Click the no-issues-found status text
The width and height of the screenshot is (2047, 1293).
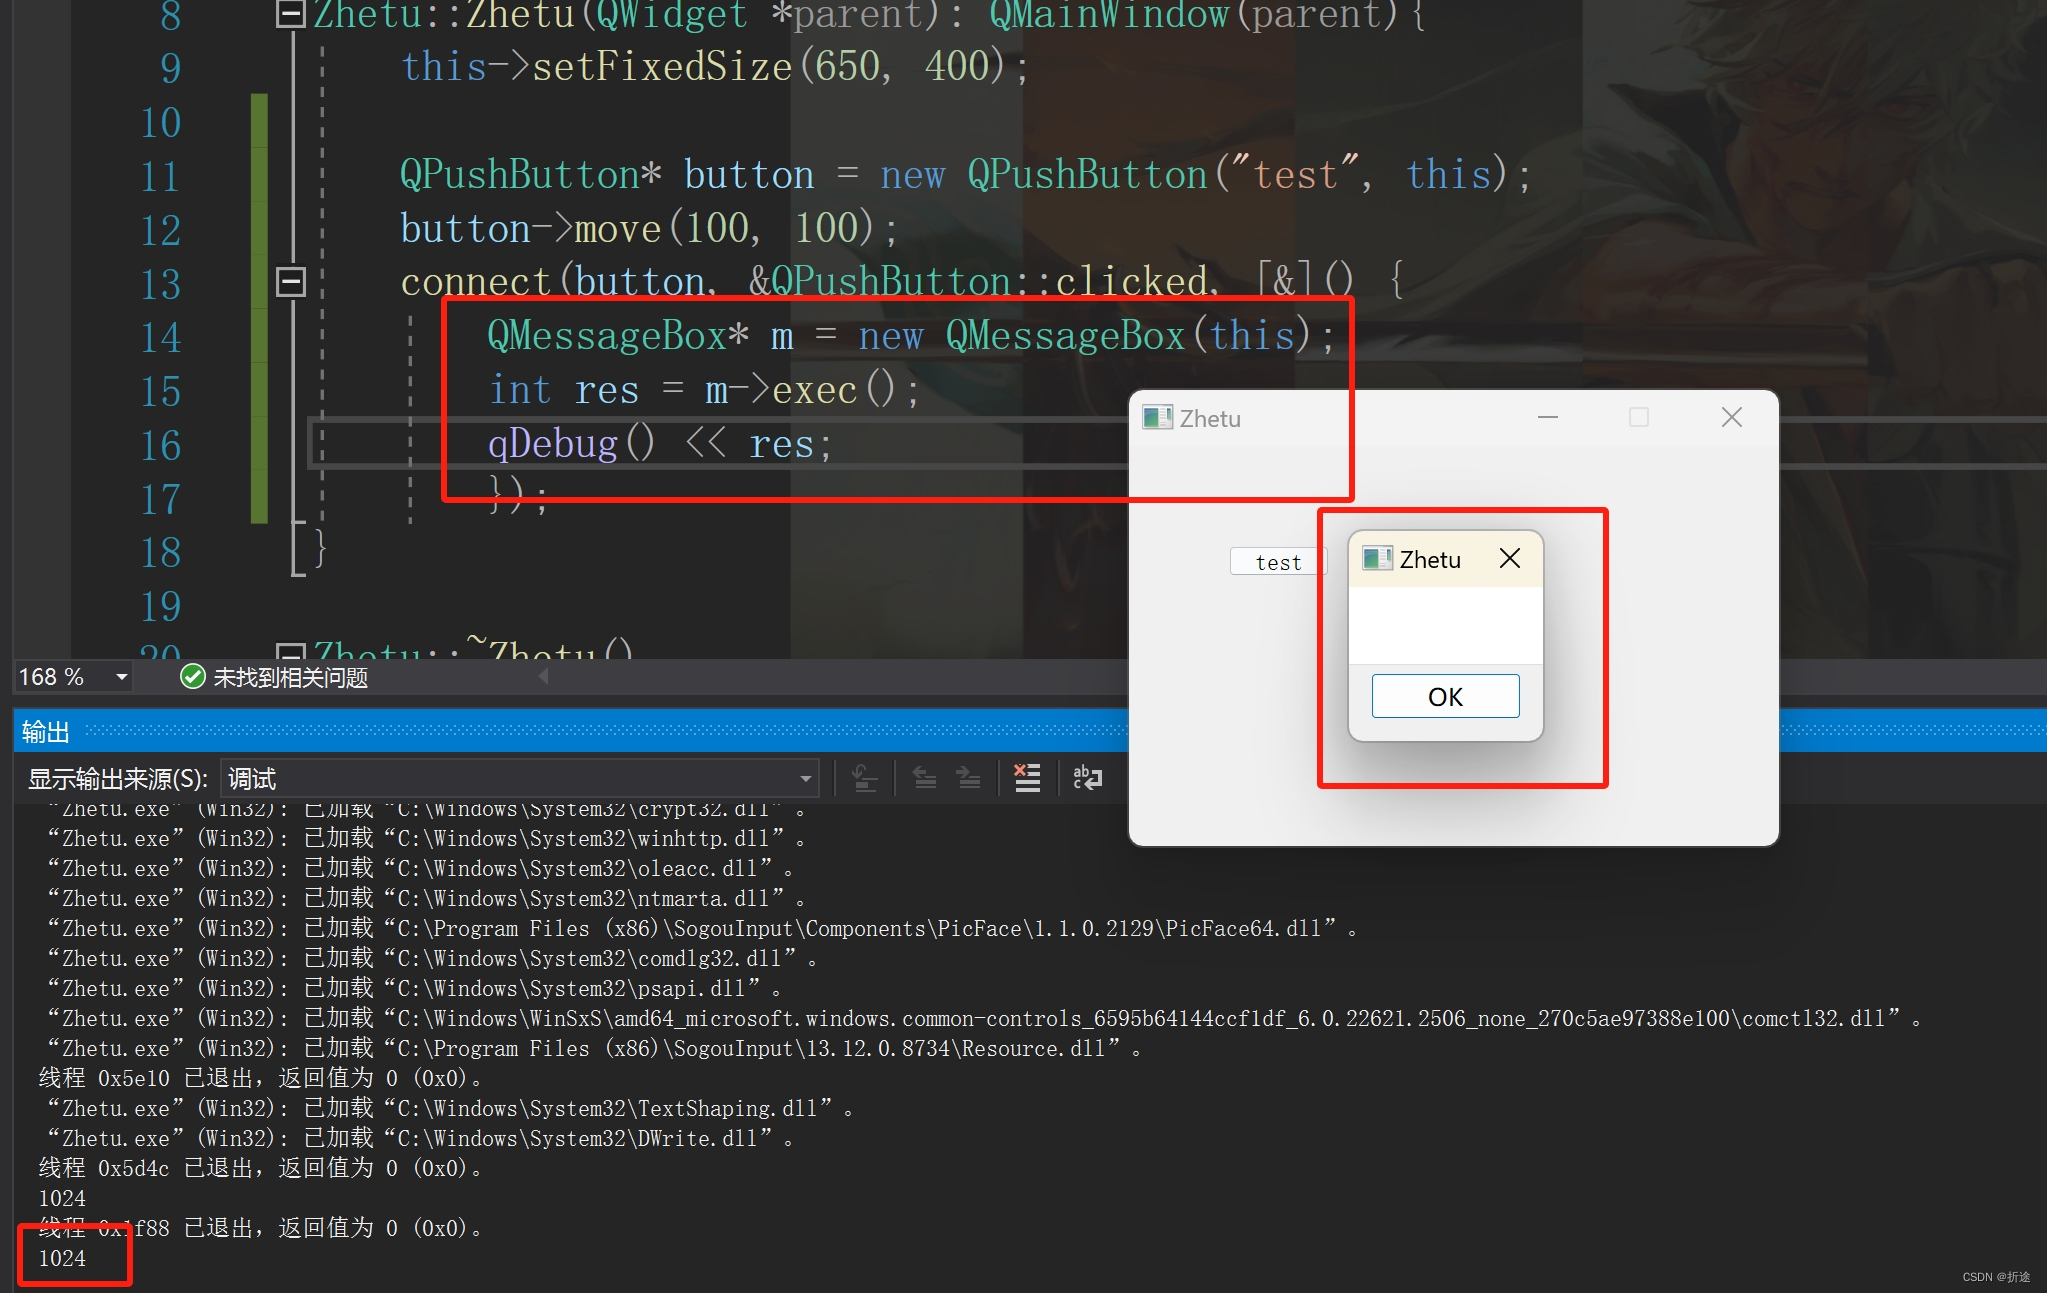tap(290, 678)
